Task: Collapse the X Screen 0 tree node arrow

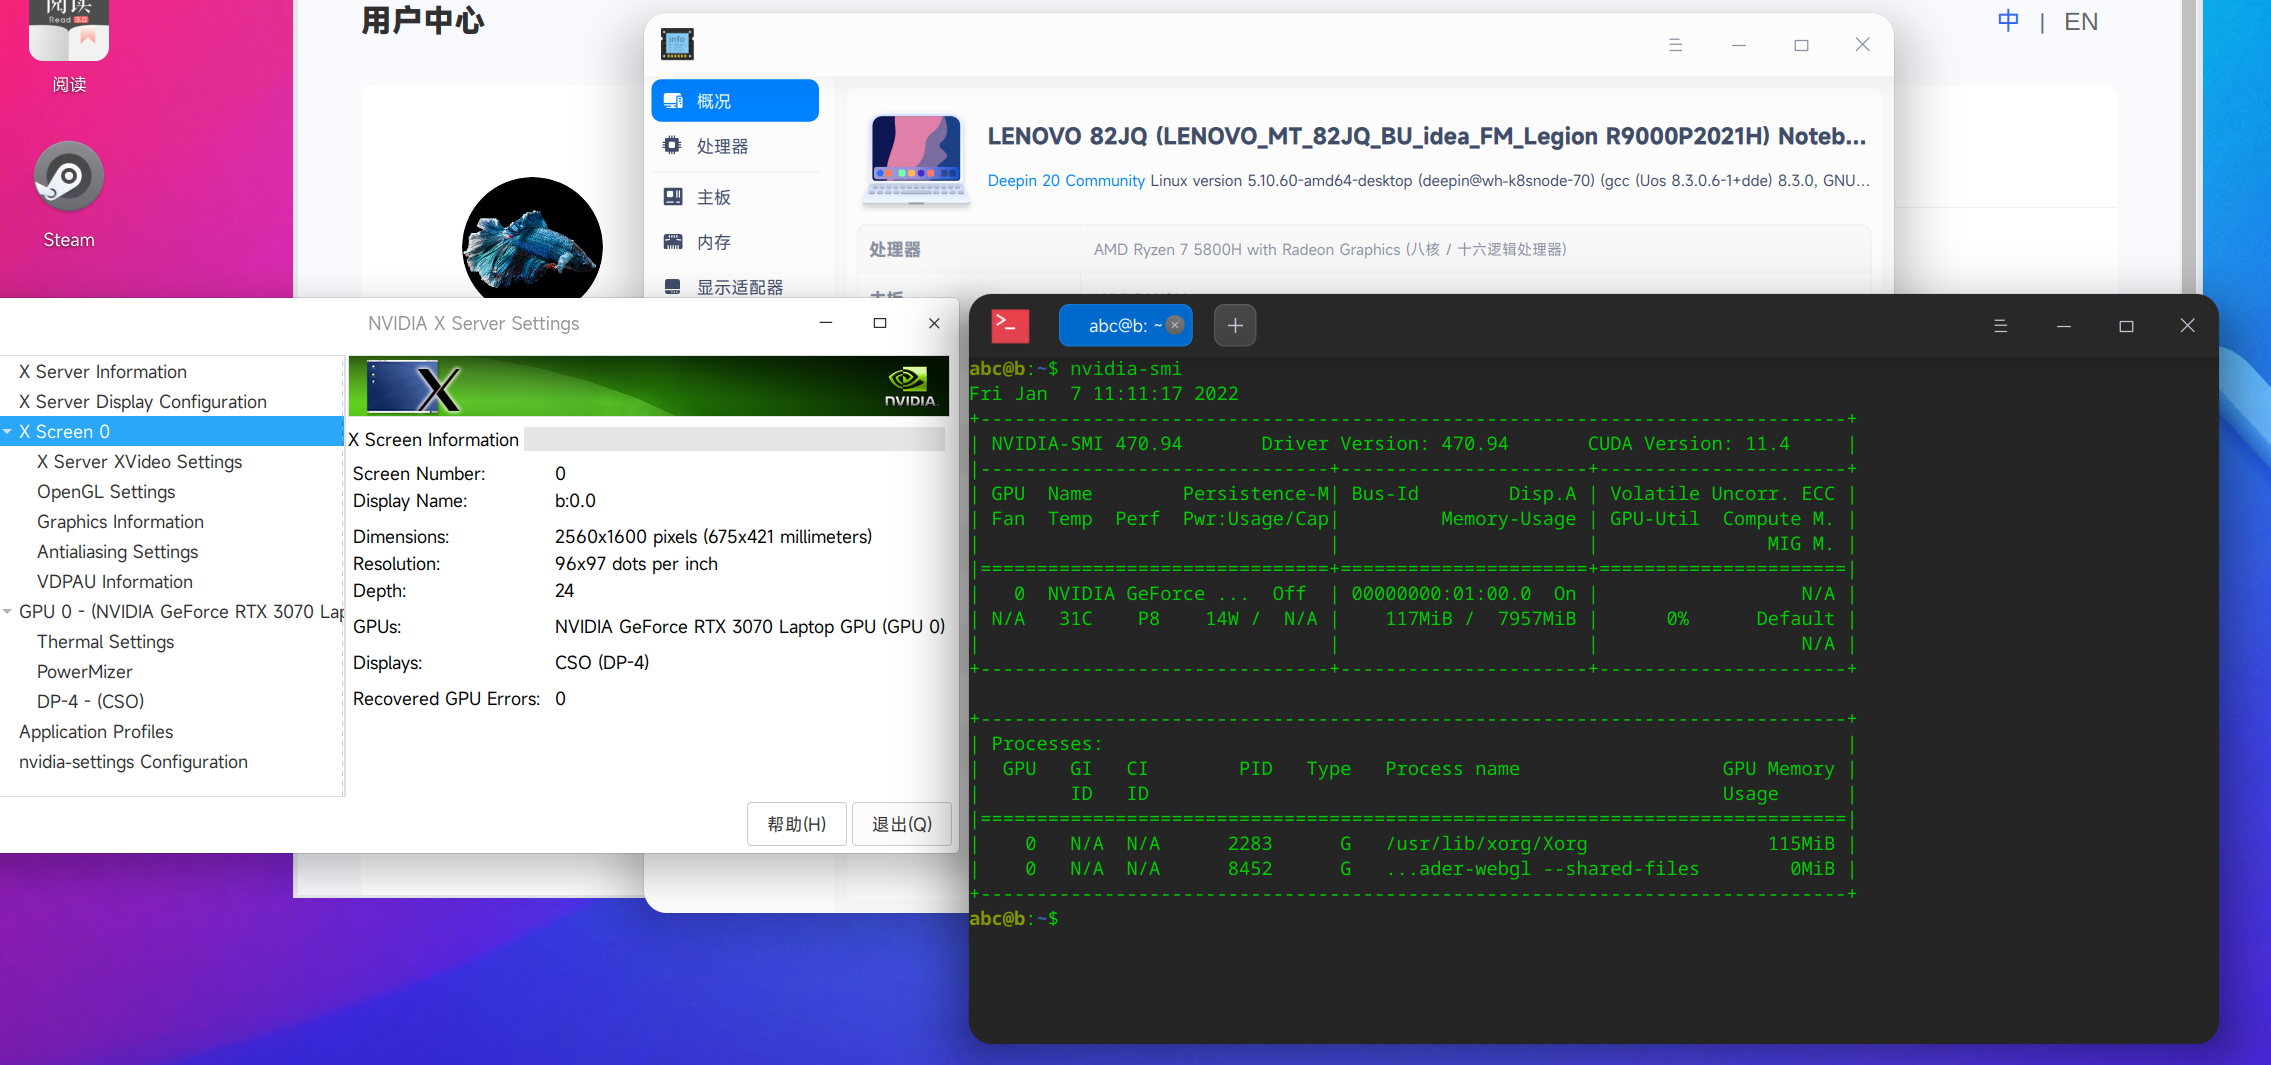Action: 8,432
